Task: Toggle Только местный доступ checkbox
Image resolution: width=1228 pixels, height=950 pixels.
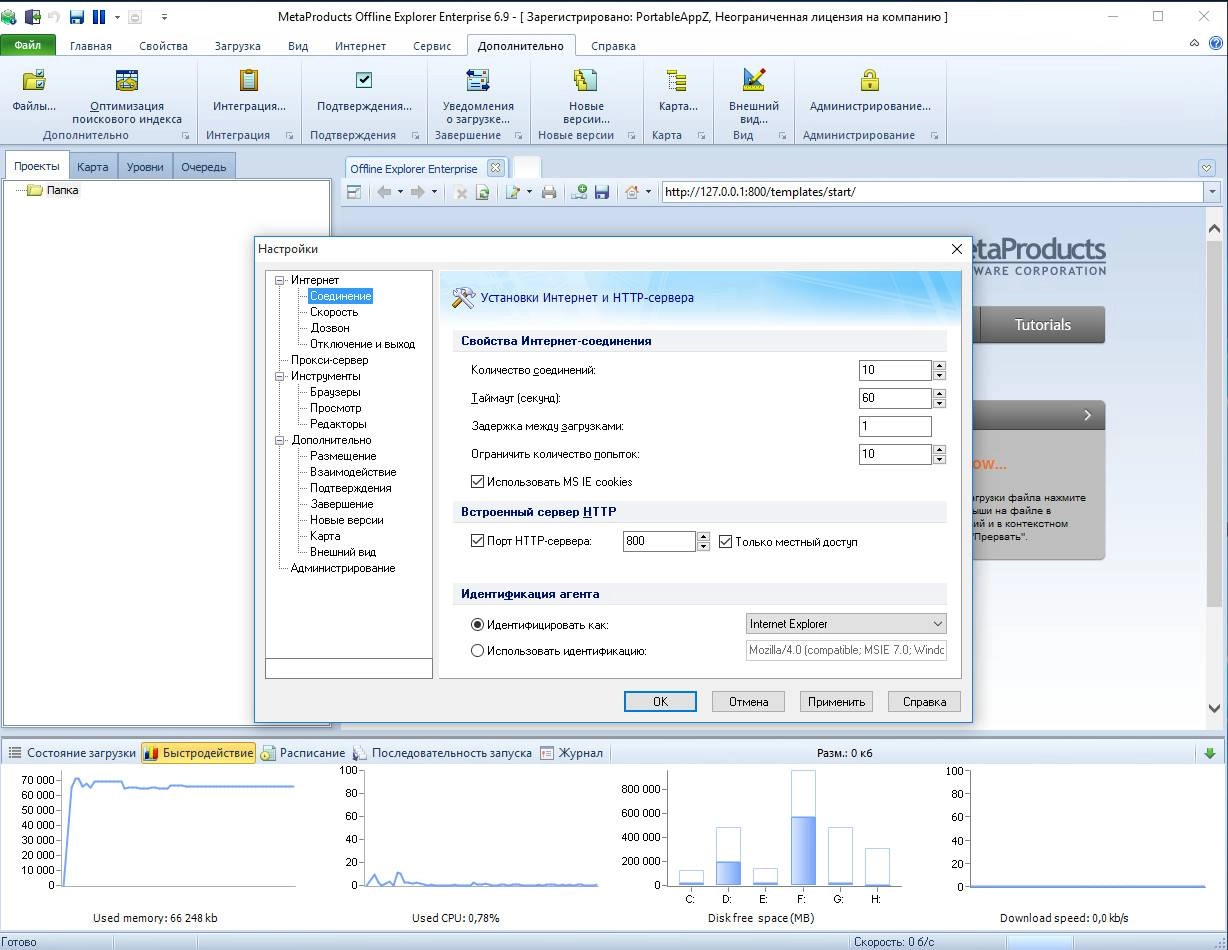Action: (726, 541)
